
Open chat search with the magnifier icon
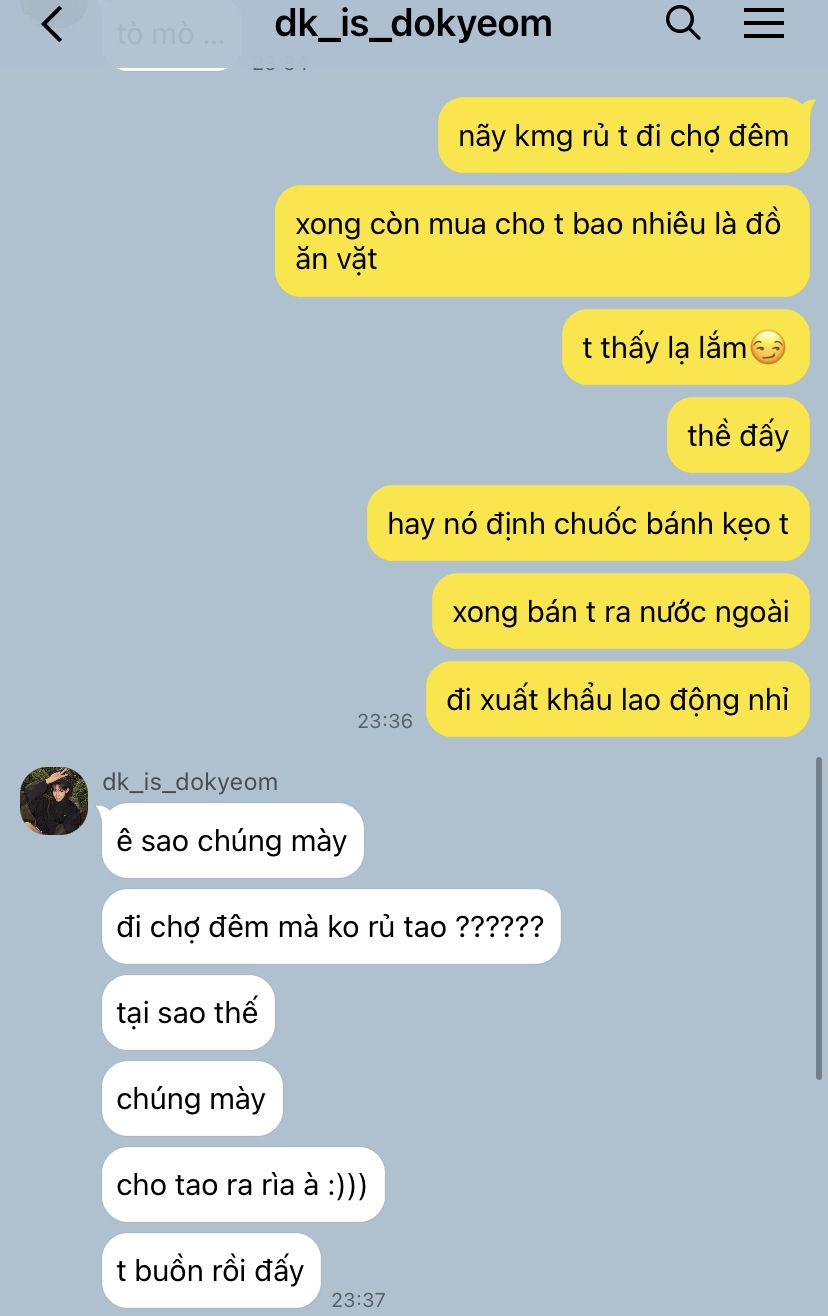683,22
